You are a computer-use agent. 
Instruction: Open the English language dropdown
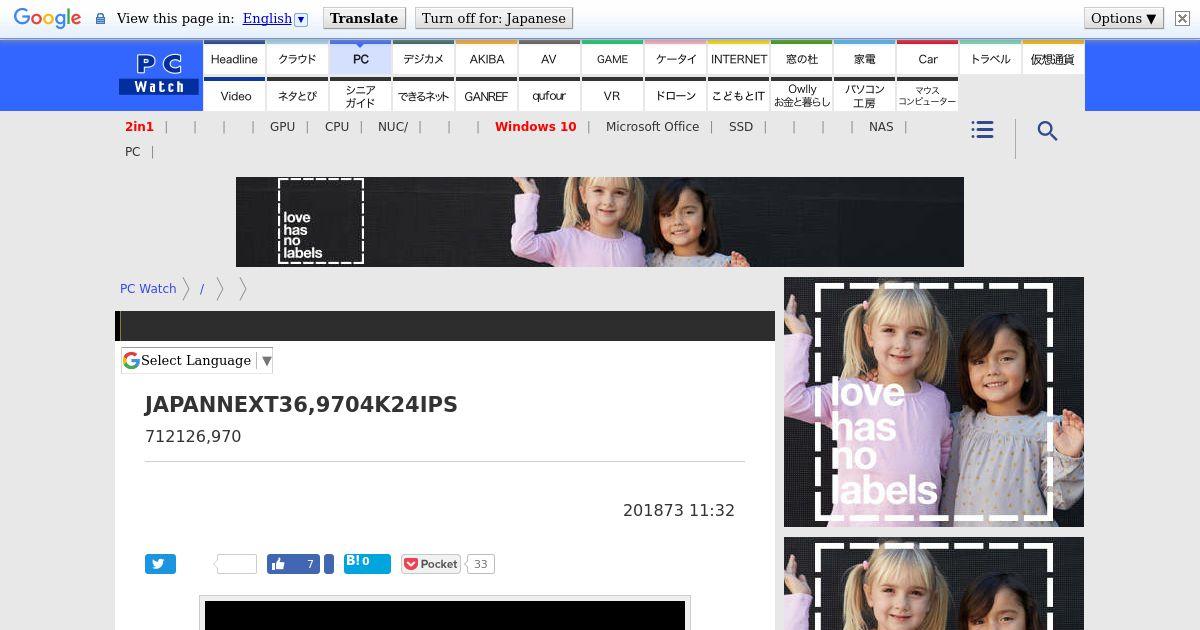tap(275, 18)
